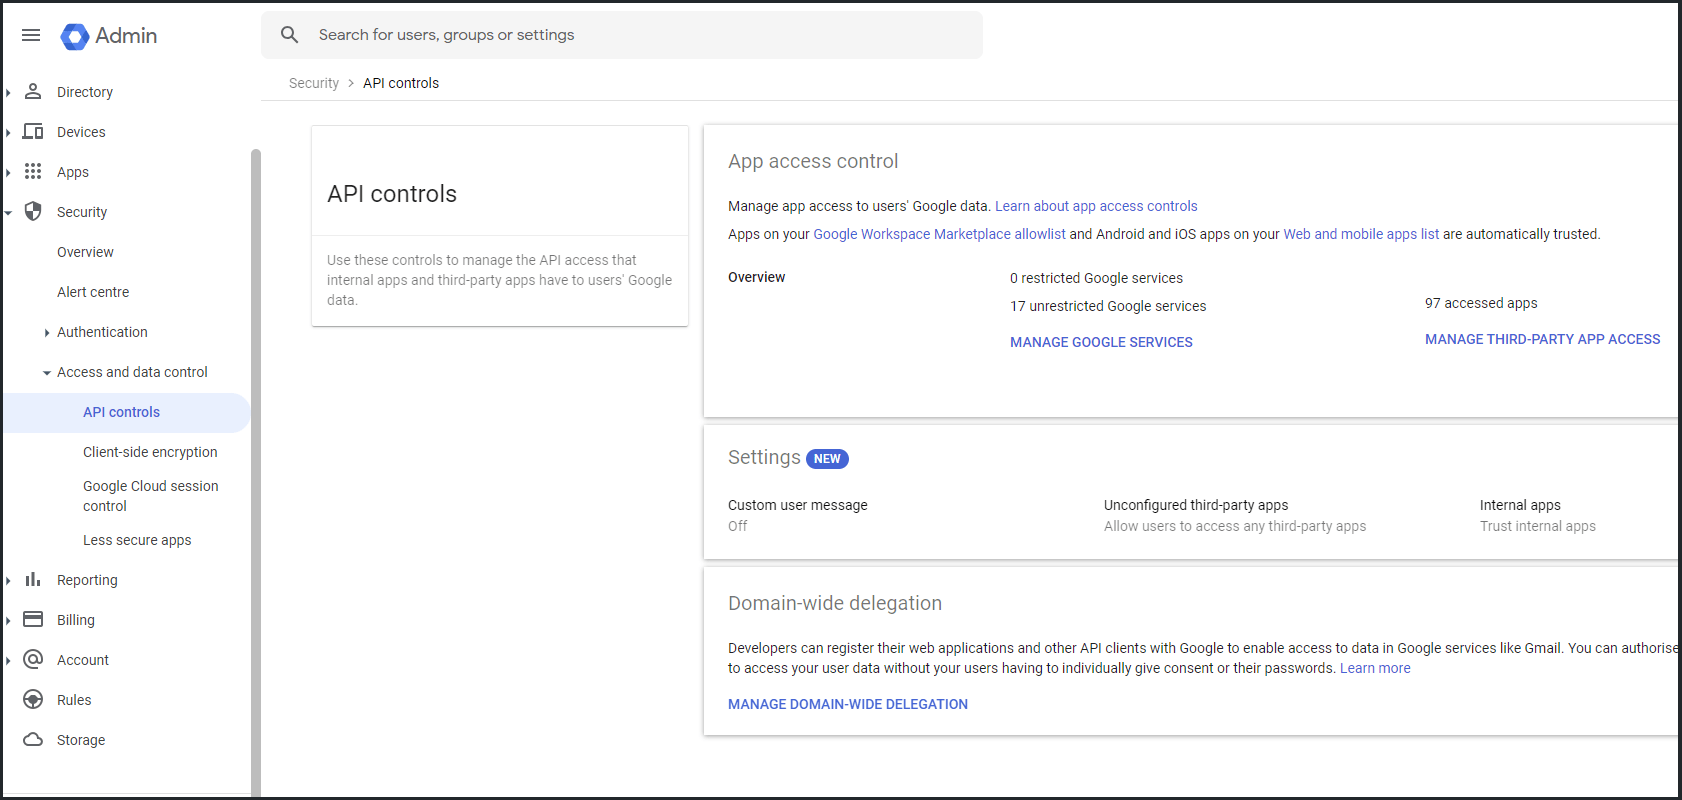
Task: Focus the search users, groups or settings field
Action: [x=640, y=35]
